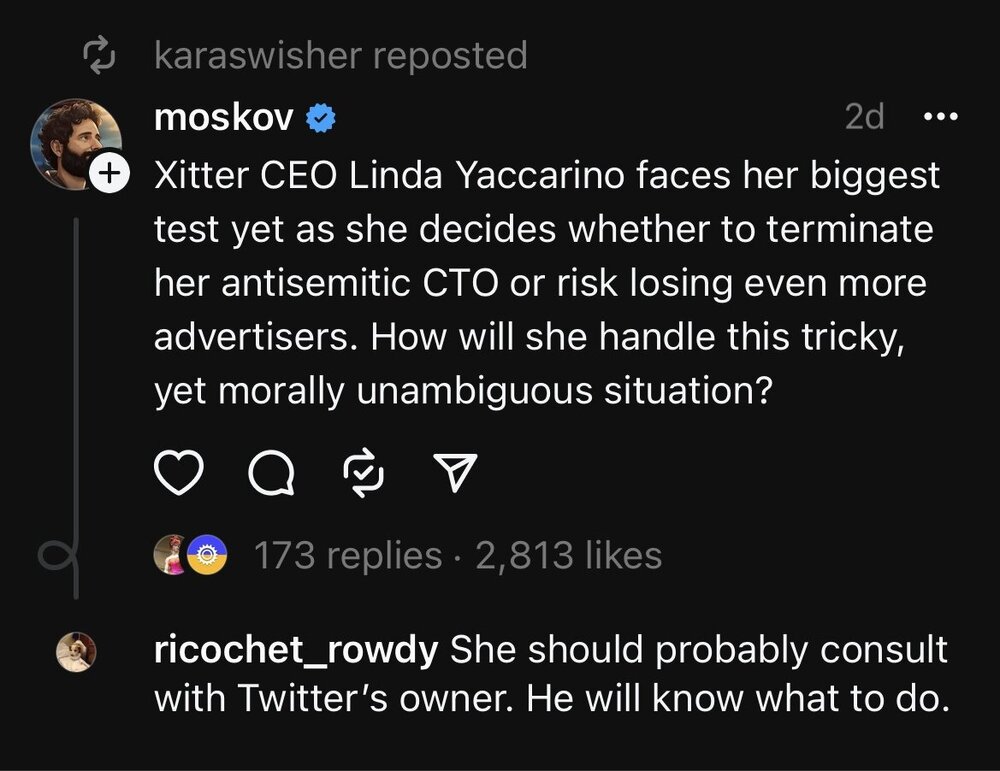Open ricochet_rowdy's profile avatar
This screenshot has width=1000, height=771.
click(x=77, y=652)
